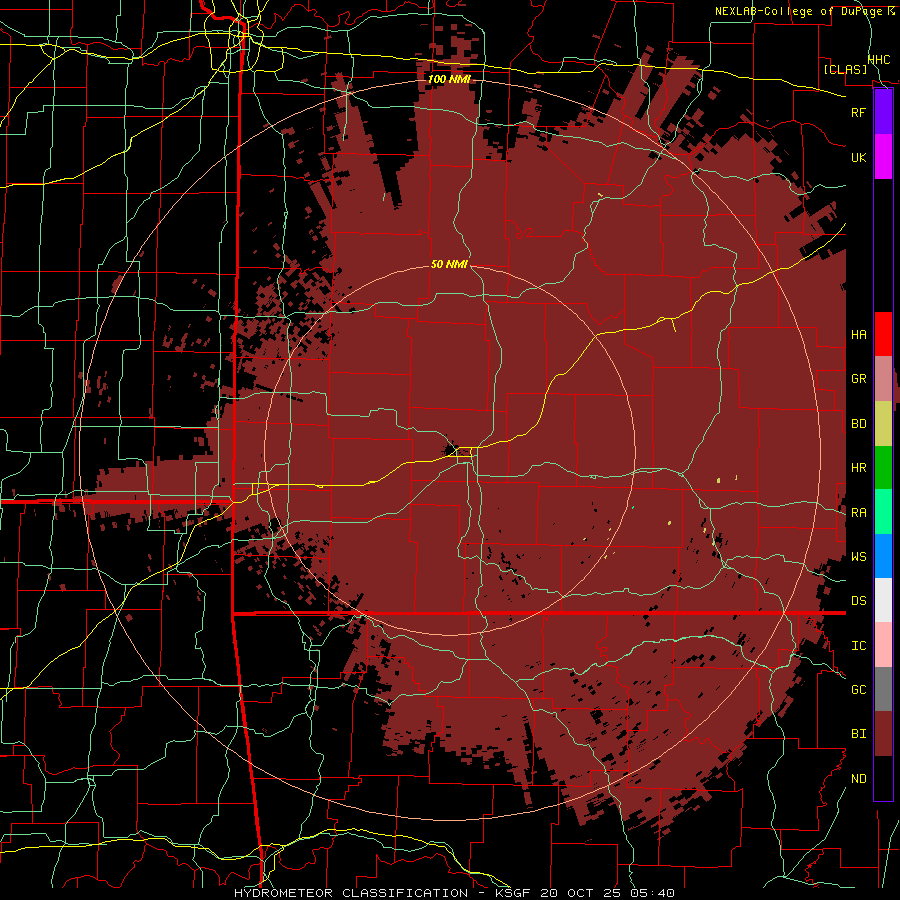
Task: Select the WS blue legend swatch
Action: (883, 556)
